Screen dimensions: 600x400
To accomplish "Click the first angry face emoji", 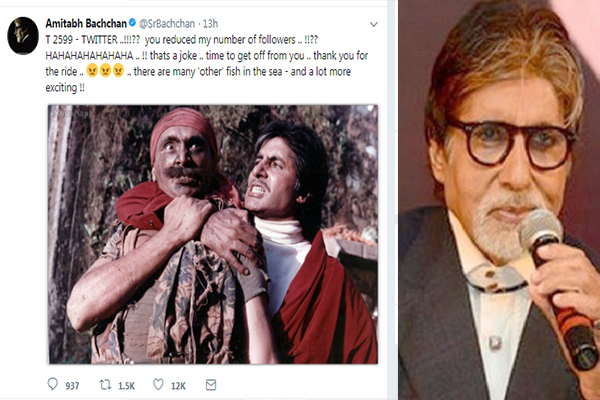I will point(92,71).
